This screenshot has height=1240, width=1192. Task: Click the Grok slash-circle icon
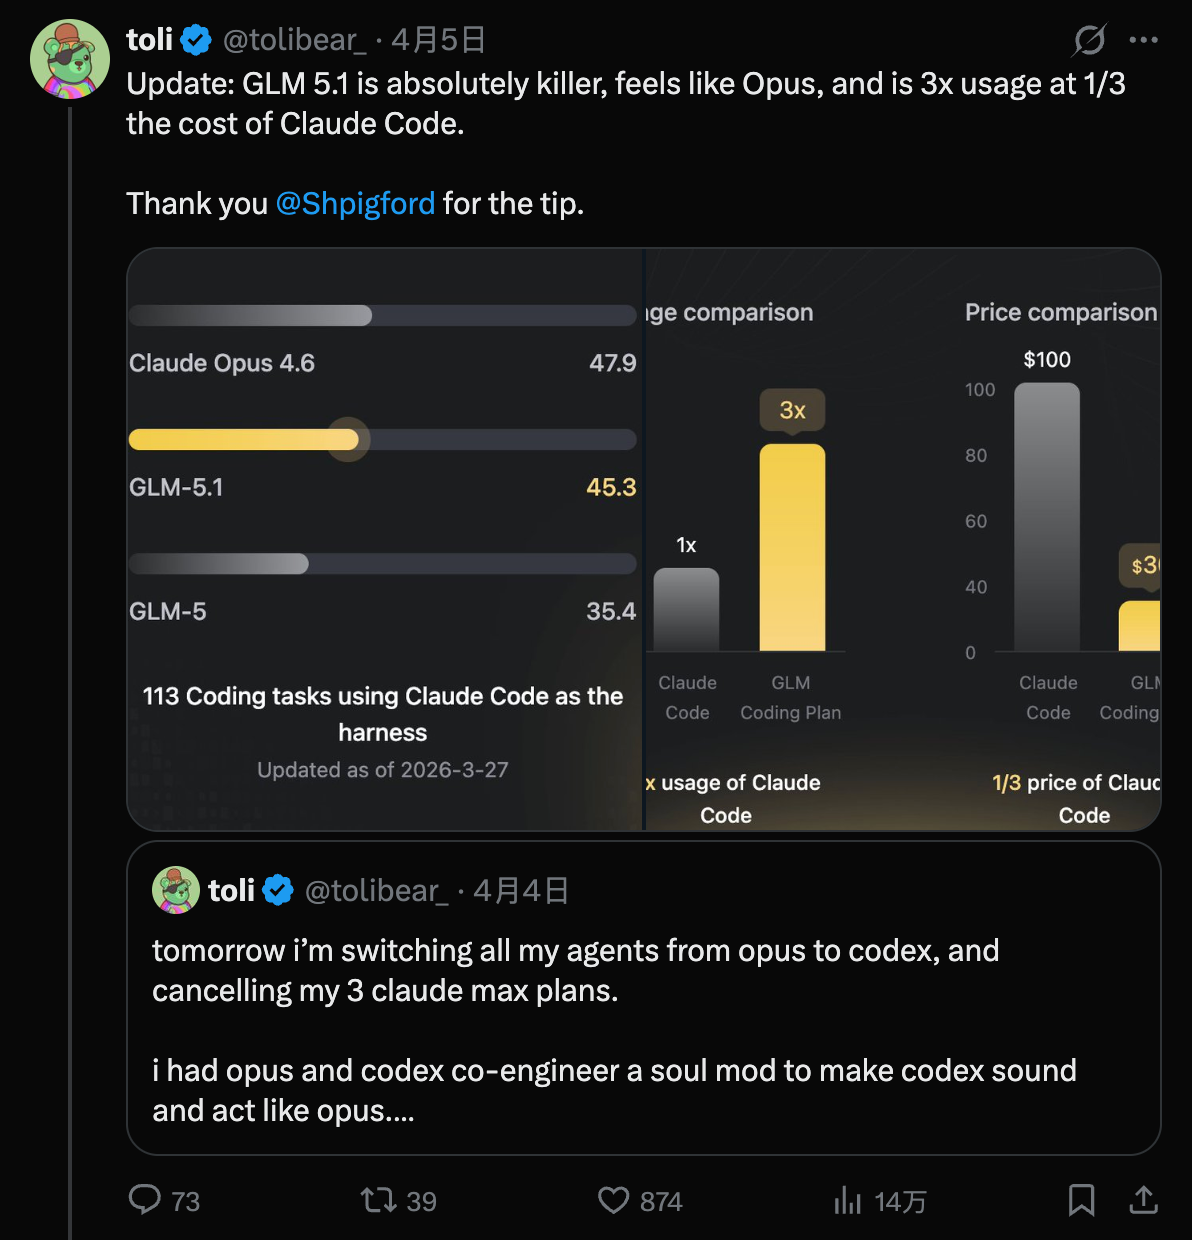tap(1089, 40)
